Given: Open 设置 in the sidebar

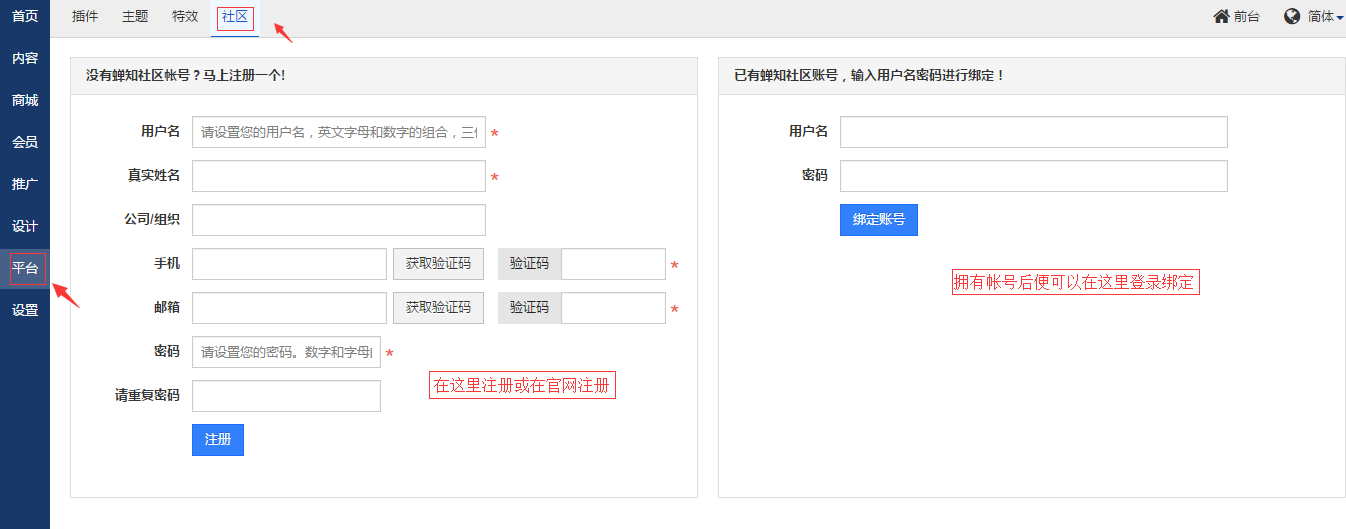Looking at the screenshot, I should [x=25, y=310].
